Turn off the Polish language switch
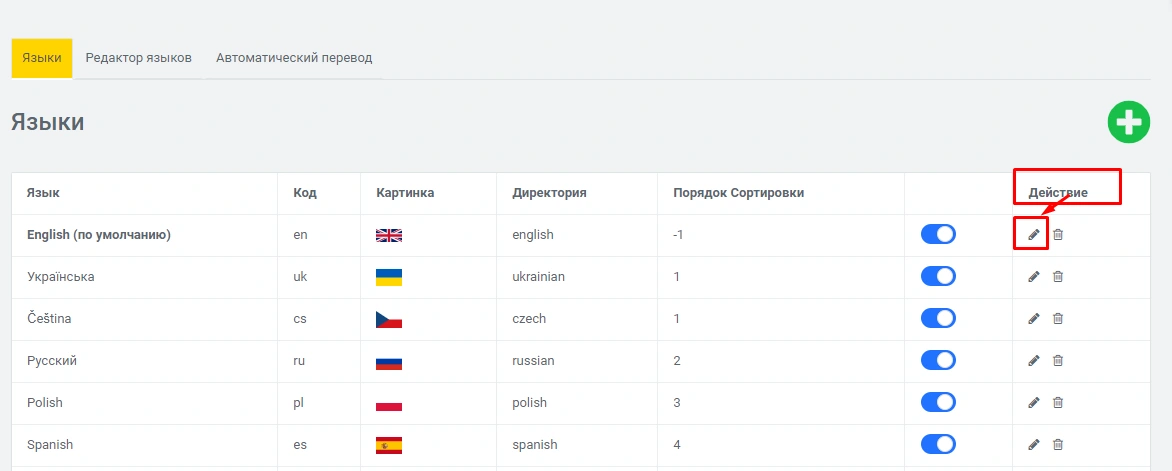 click(938, 402)
